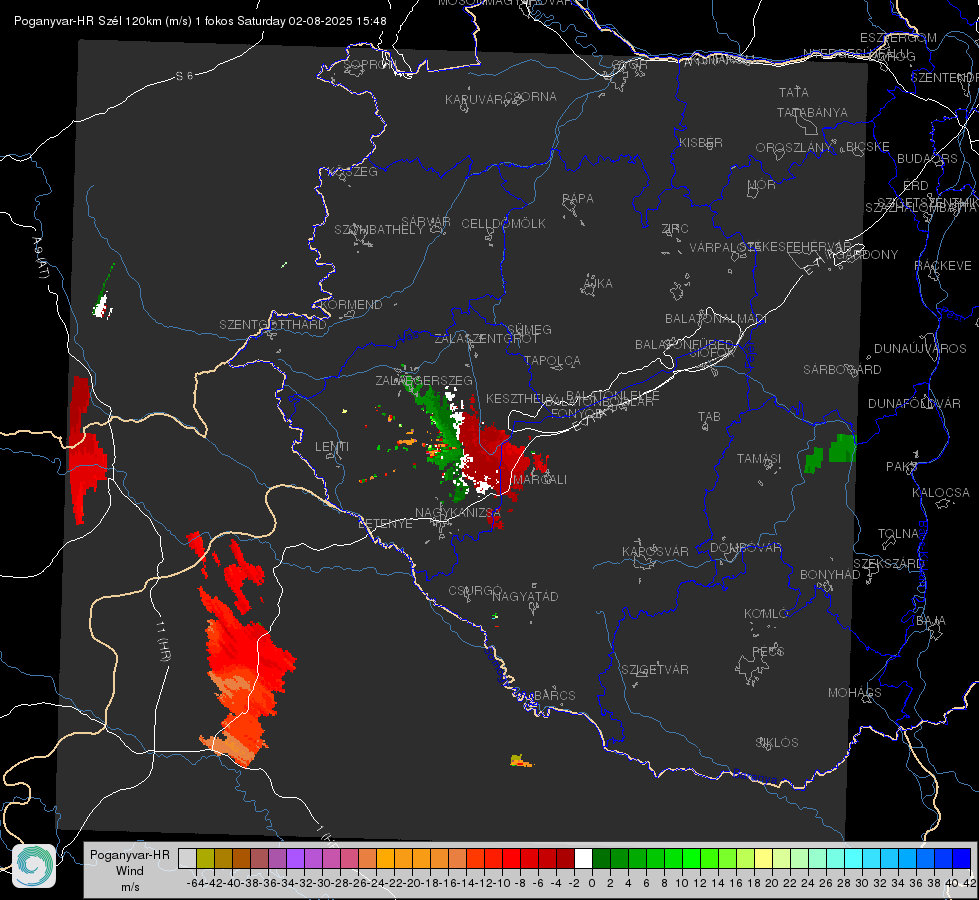Click the TATA city label
The height and width of the screenshot is (900, 979).
(x=794, y=92)
